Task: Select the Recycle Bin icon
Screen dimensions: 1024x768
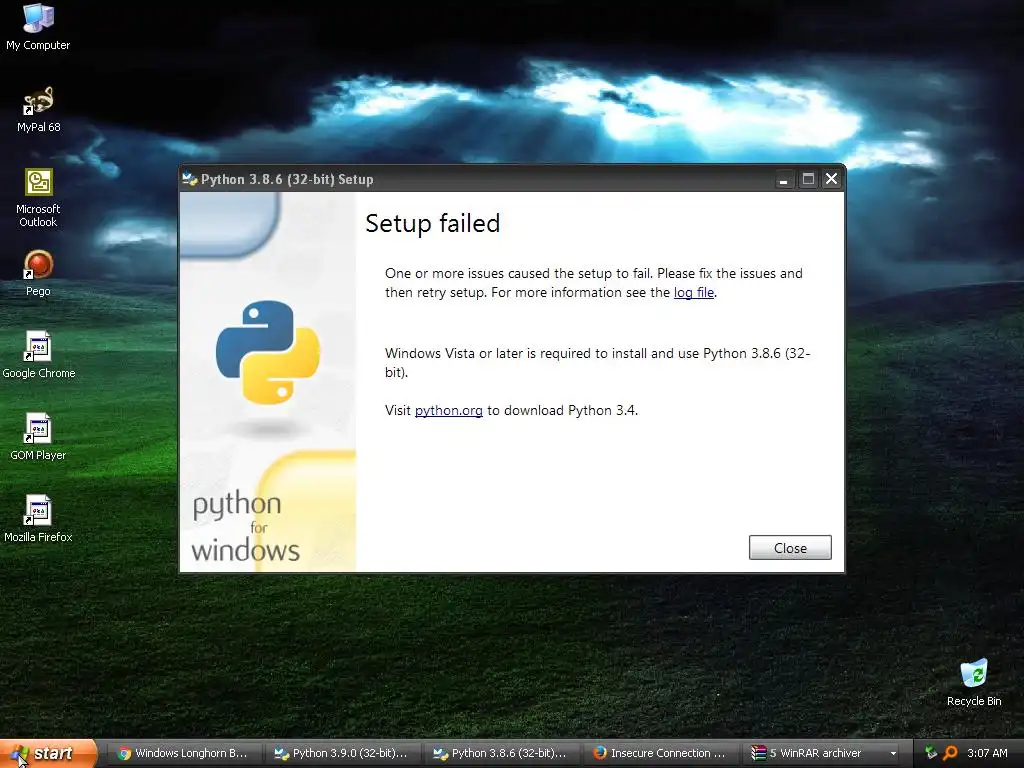Action: click(974, 682)
